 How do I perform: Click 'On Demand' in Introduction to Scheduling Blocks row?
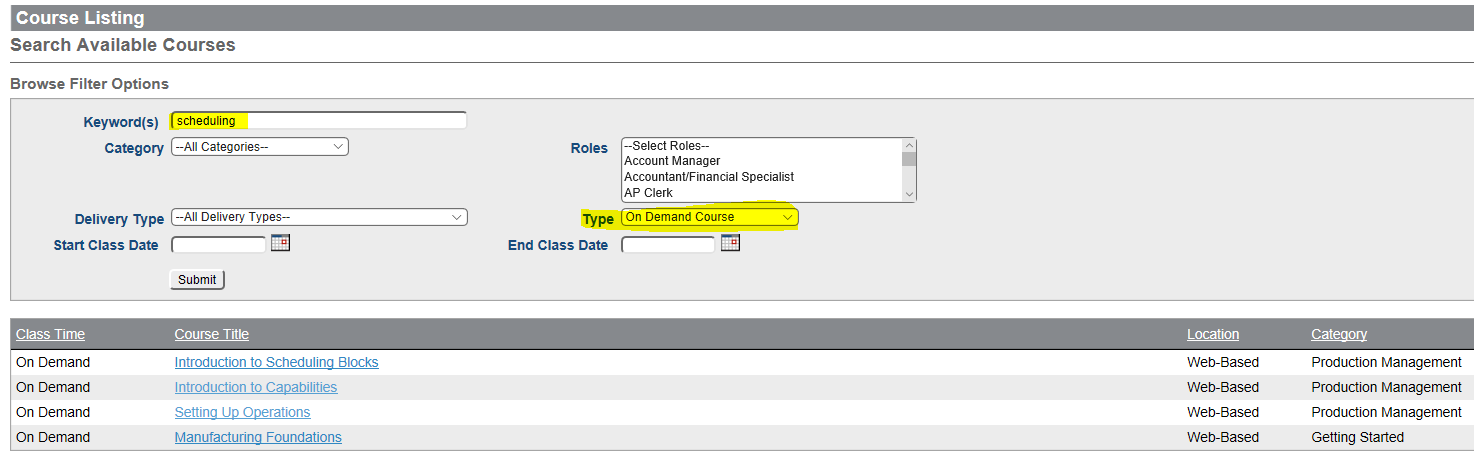[53, 362]
